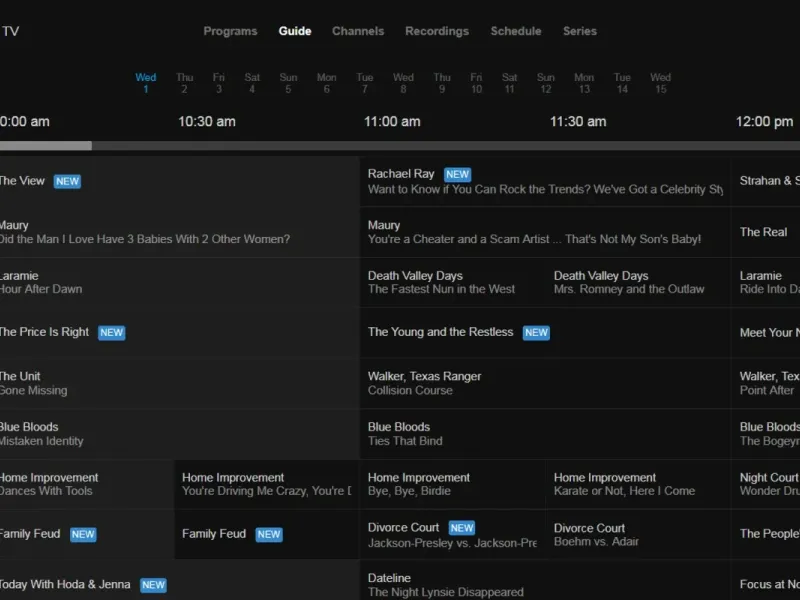The height and width of the screenshot is (600, 800).
Task: Jump to Fri 3 in date strip
Action: point(218,83)
